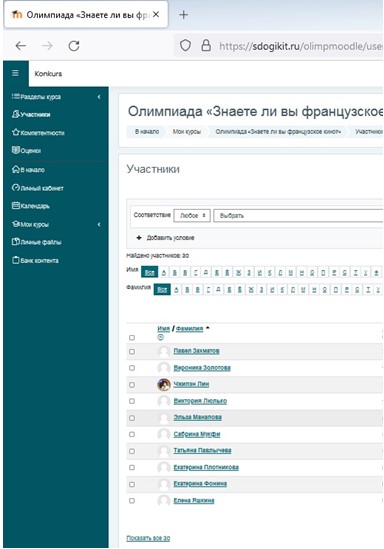The image size is (384, 549).
Task: Collapse the Разделы курса sidebar section
Action: click(99, 97)
